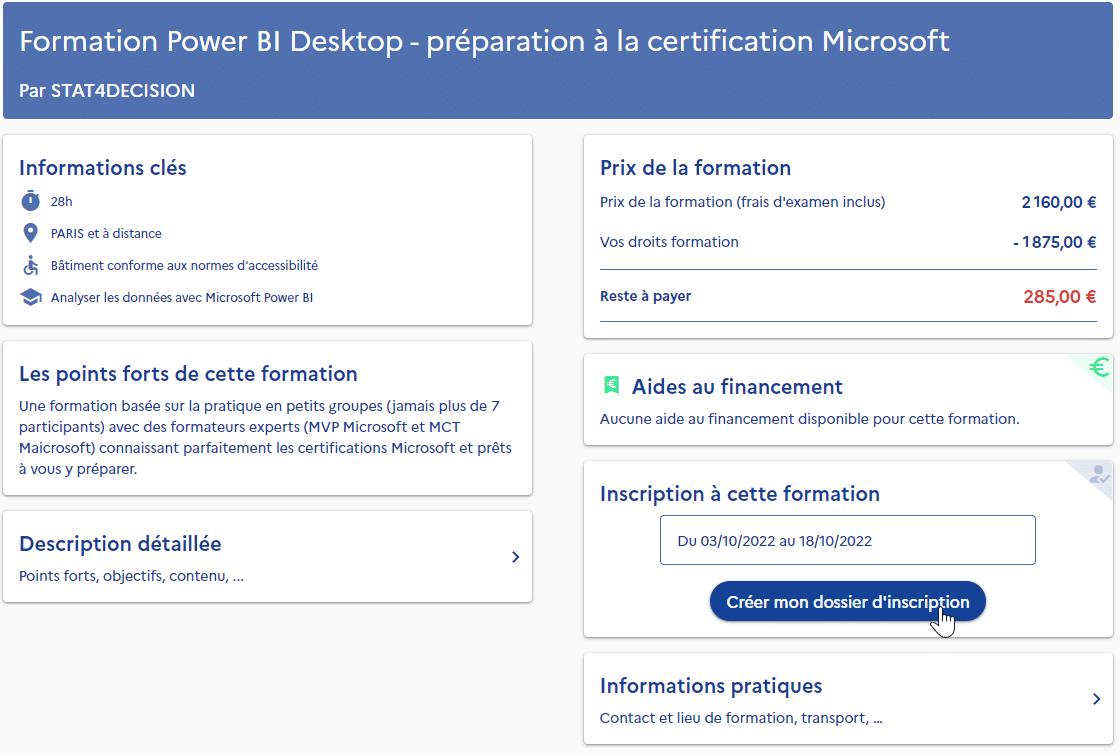
Task: Expand the Description détaillée chevron
Action: click(515, 557)
